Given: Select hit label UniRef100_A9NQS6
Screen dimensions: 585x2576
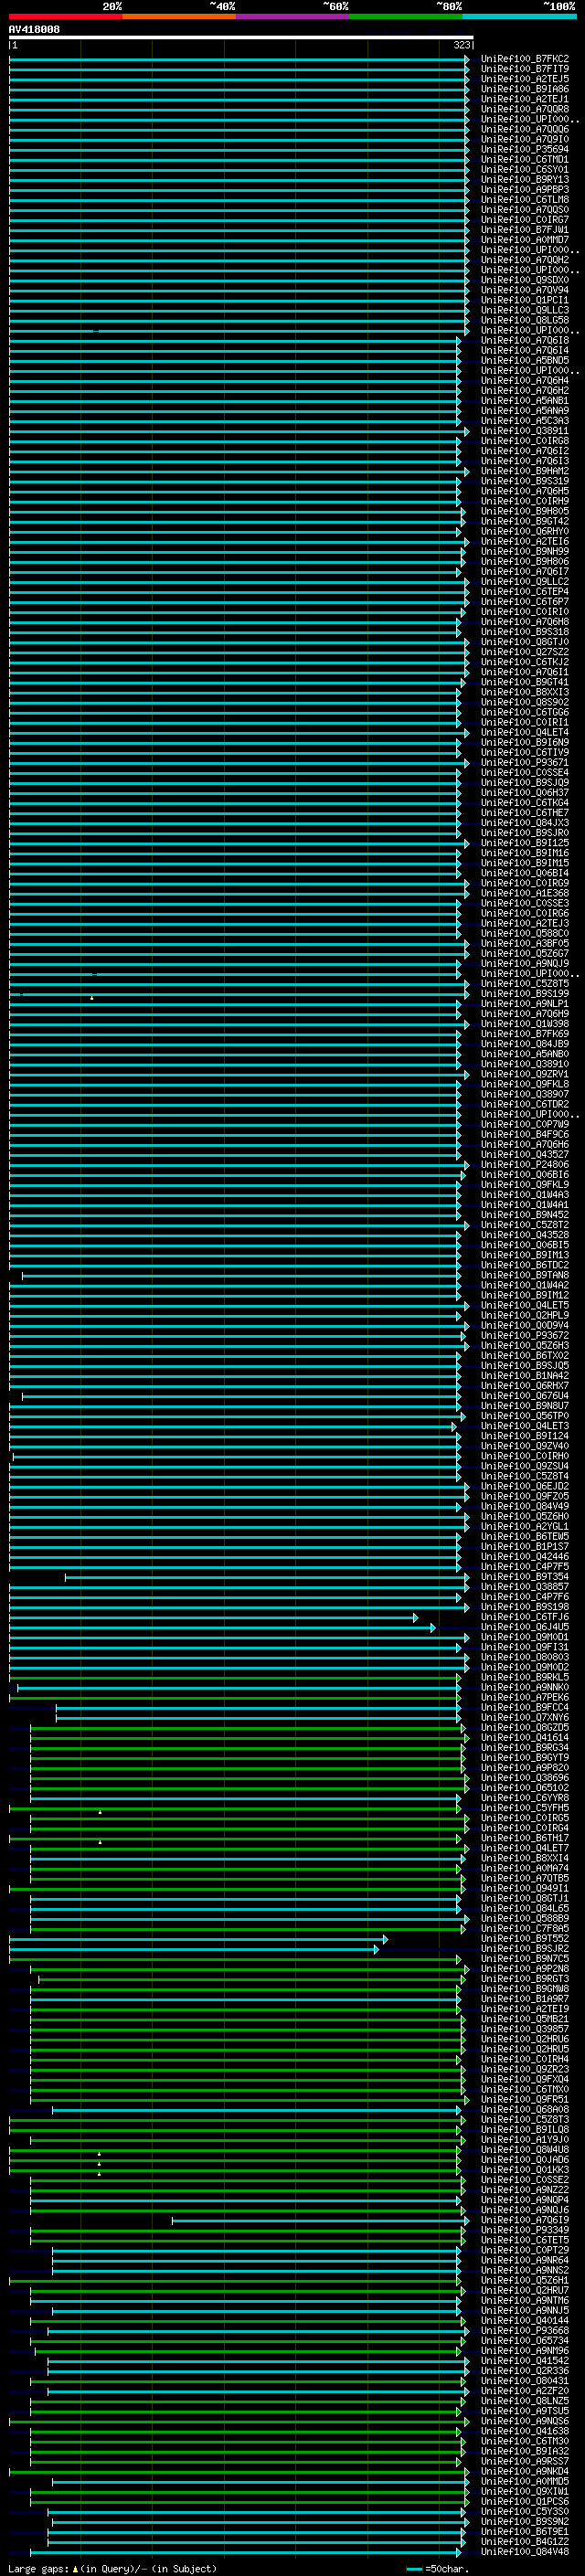Looking at the screenshot, I should pos(525,2421).
